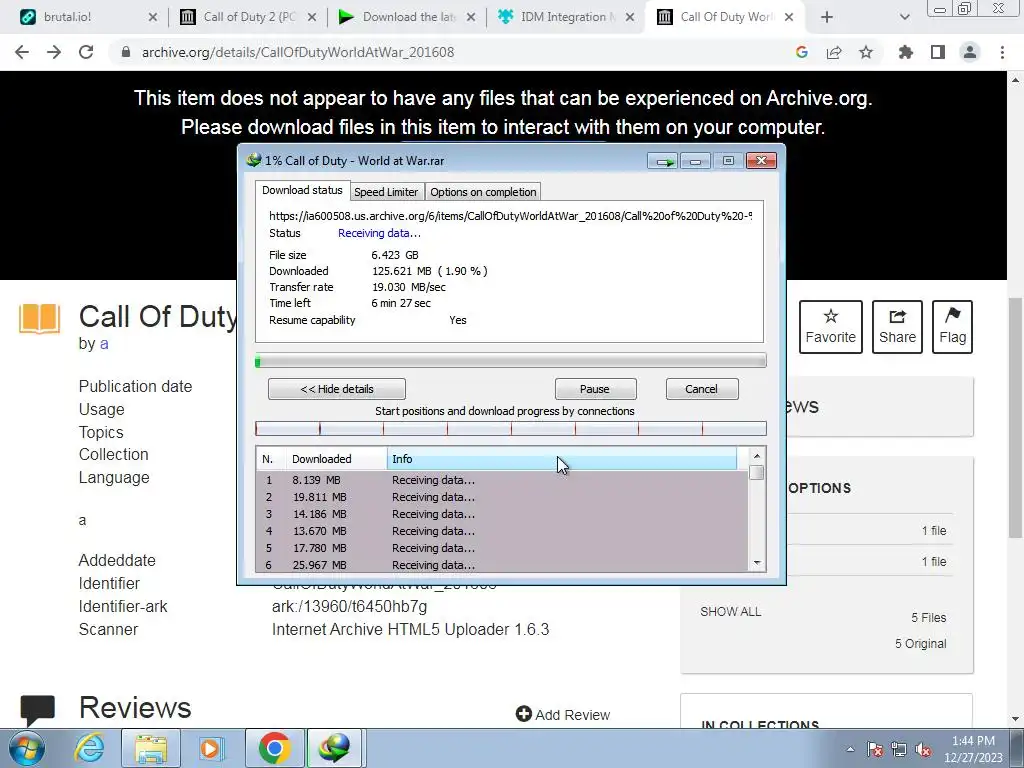Image resolution: width=1024 pixels, height=768 pixels.
Task: Select connection row with 13.670 MB
Action: pyautogui.click(x=502, y=531)
